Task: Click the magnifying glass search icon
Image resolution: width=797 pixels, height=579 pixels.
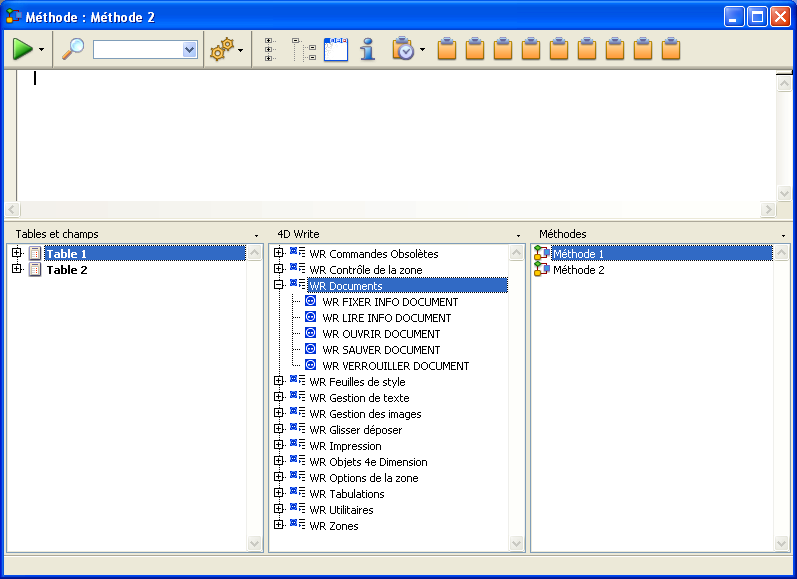Action: click(x=73, y=49)
